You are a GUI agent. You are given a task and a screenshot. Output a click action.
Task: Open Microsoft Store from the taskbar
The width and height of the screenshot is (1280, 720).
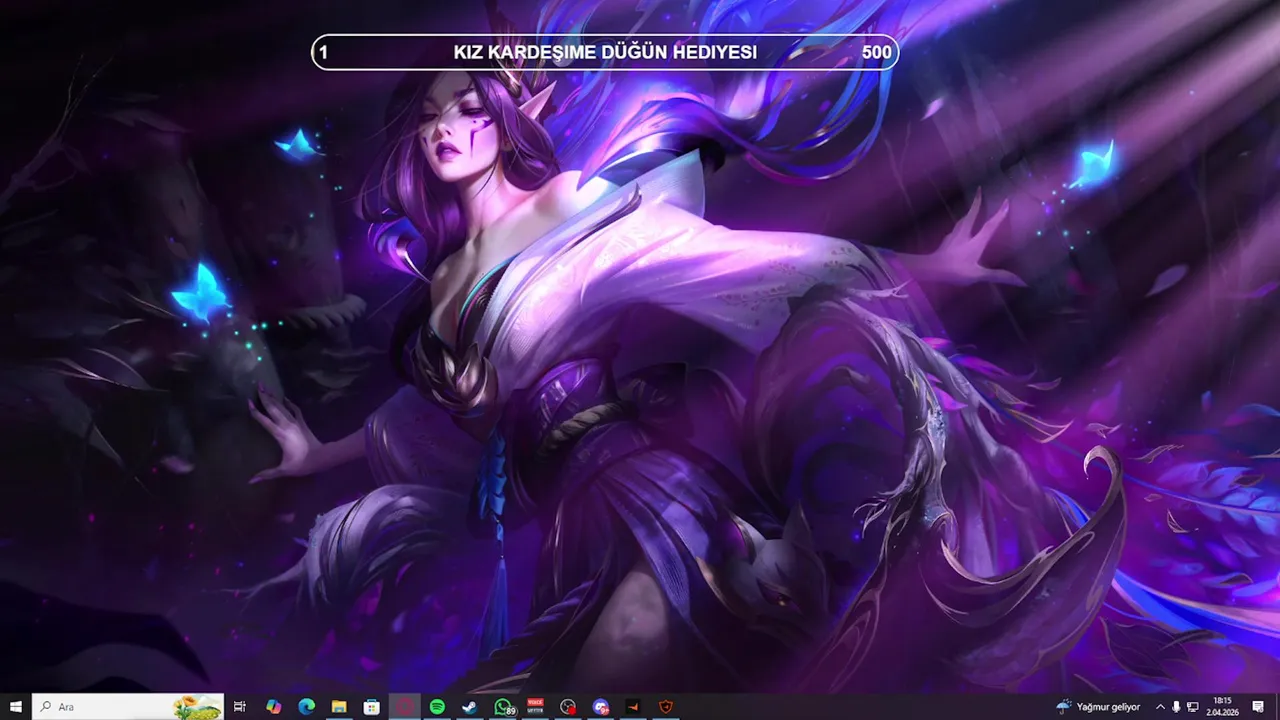[371, 706]
